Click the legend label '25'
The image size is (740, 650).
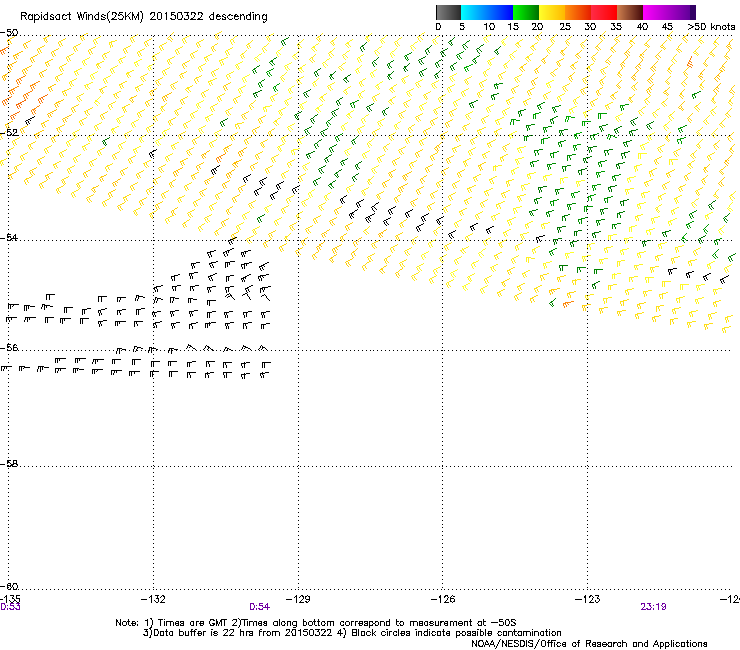pos(565,27)
